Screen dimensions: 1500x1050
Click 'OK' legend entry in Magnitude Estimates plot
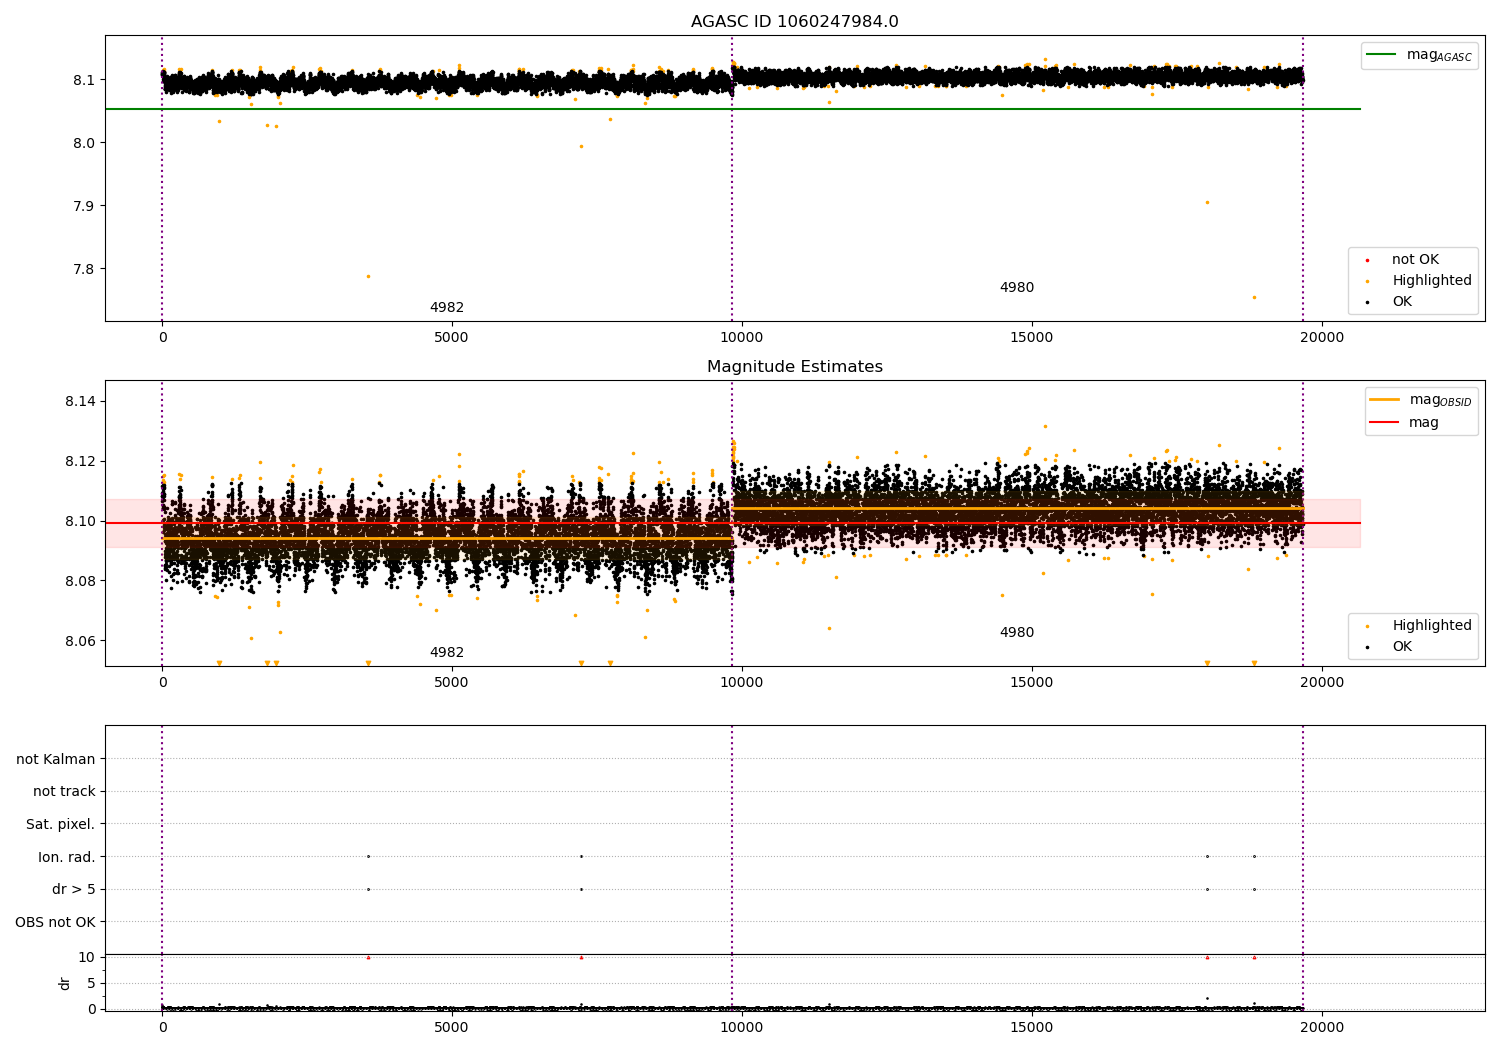point(1402,647)
